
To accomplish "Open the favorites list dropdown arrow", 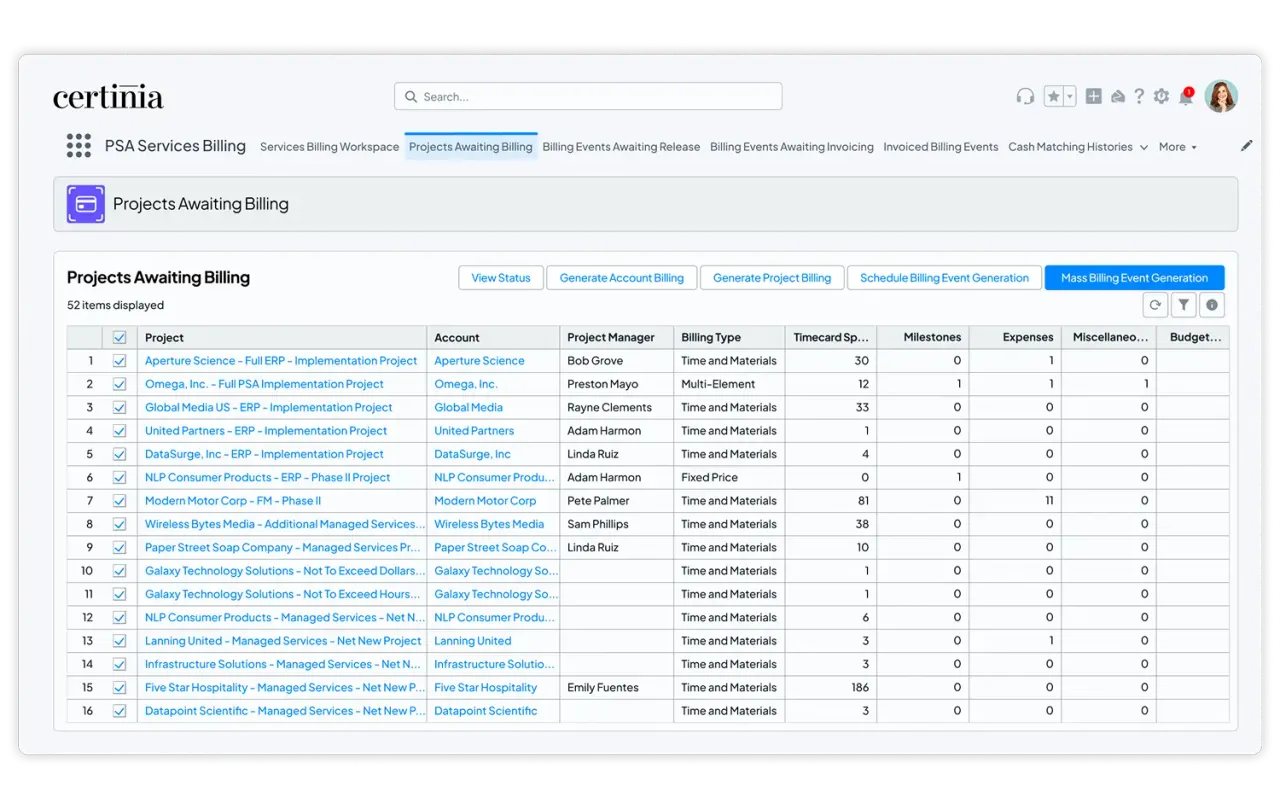I will [x=1070, y=96].
